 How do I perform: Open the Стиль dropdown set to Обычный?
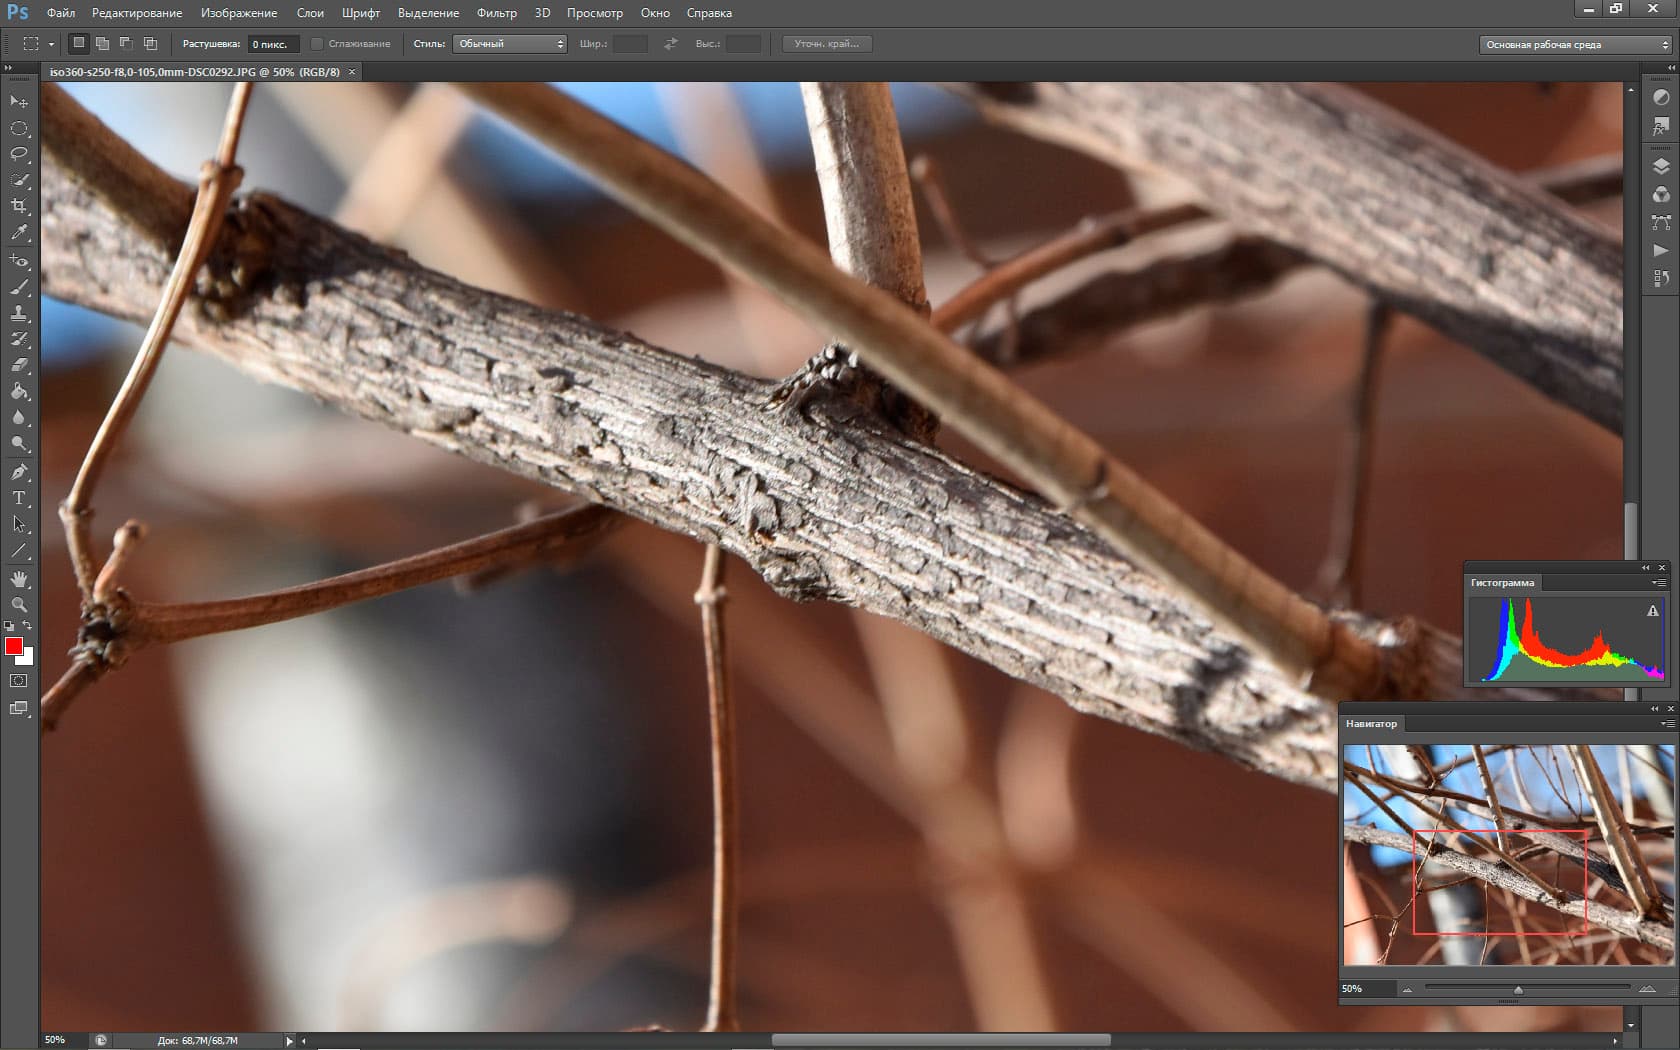[x=510, y=44]
